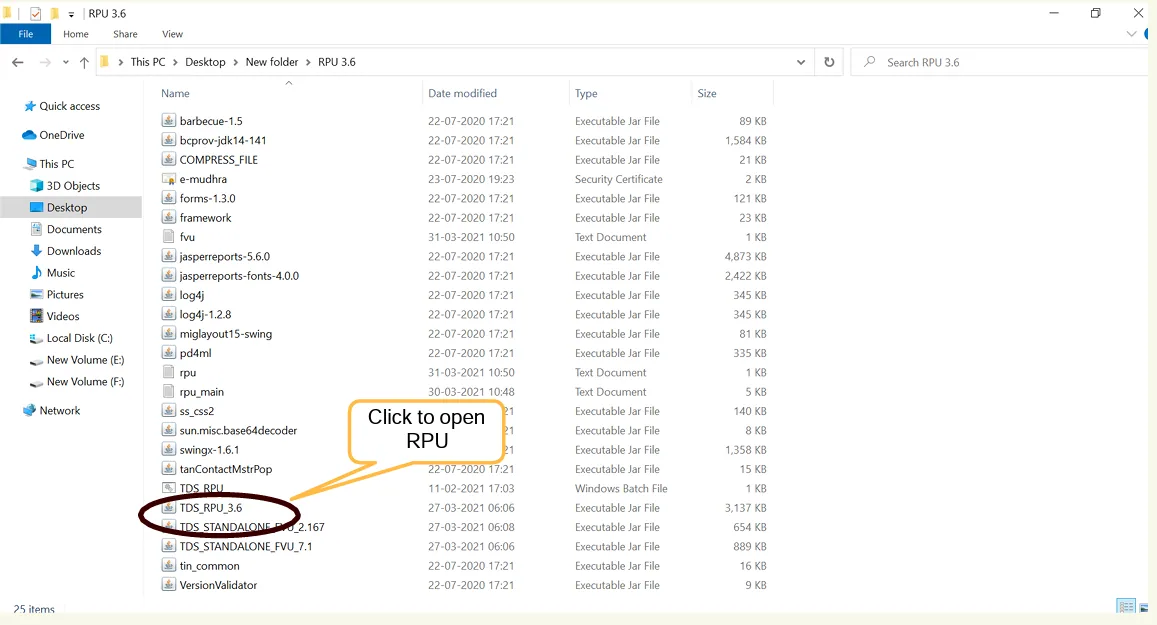
Task: Select jasperreports-5.6.0 file
Action: click(x=224, y=256)
